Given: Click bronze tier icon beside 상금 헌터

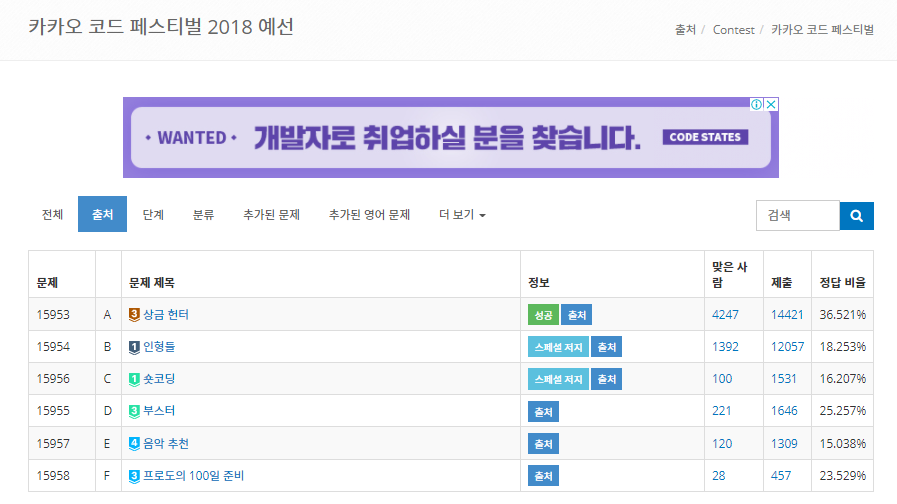Looking at the screenshot, I should pyautogui.click(x=134, y=315).
